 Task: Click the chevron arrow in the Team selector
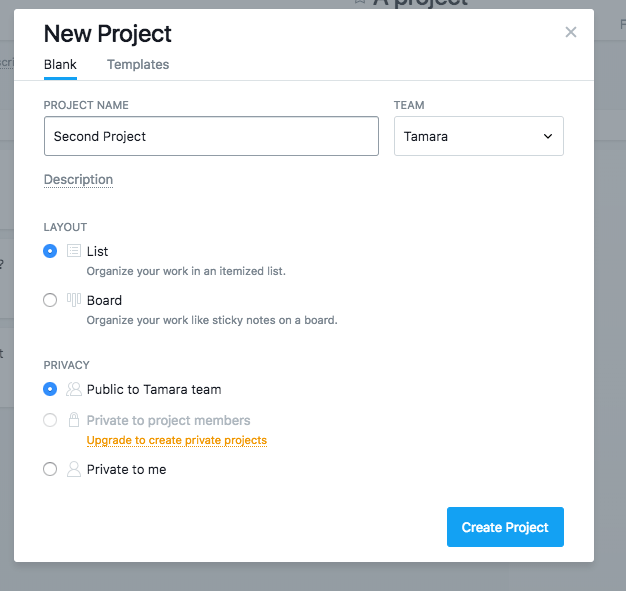pyautogui.click(x=548, y=136)
